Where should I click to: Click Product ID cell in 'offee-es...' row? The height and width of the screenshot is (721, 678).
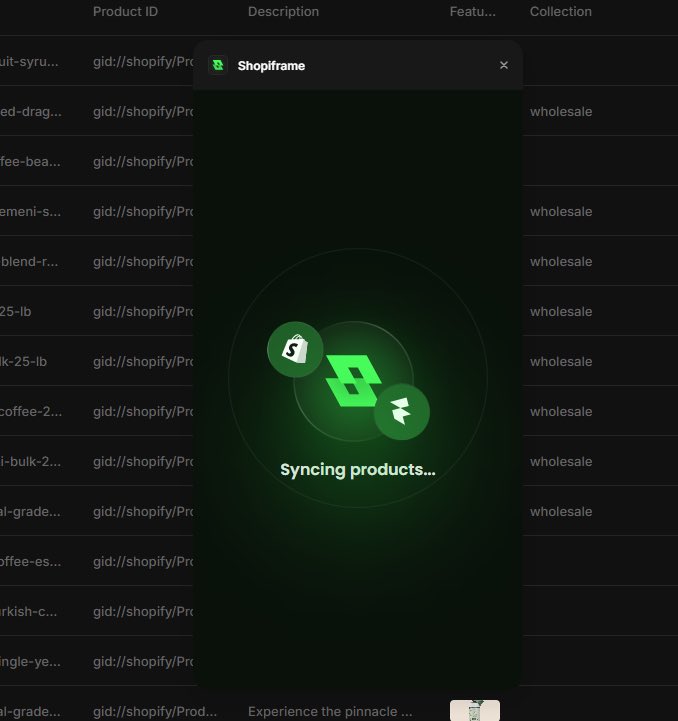click(x=143, y=562)
